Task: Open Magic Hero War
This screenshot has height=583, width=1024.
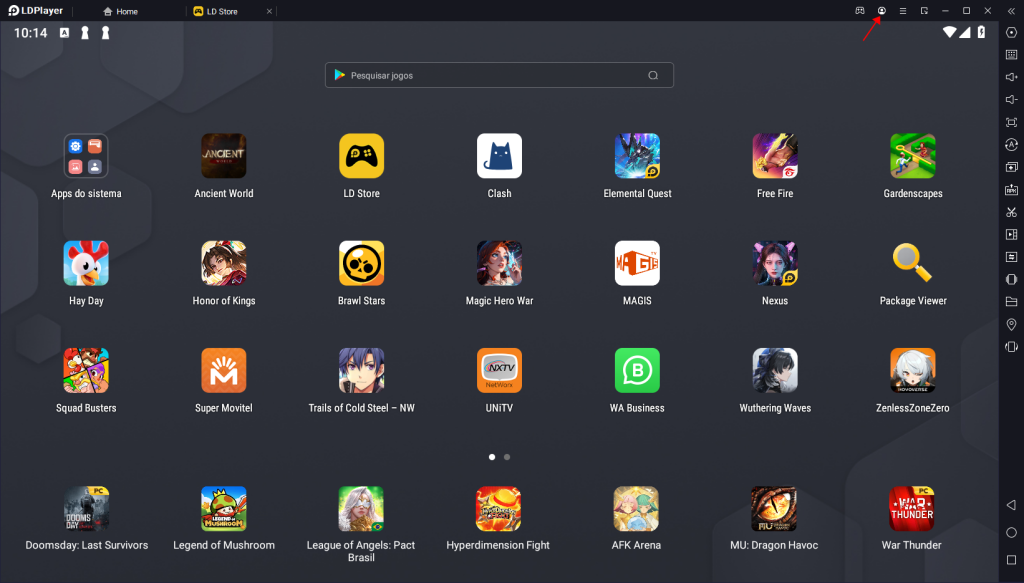Action: (x=499, y=263)
